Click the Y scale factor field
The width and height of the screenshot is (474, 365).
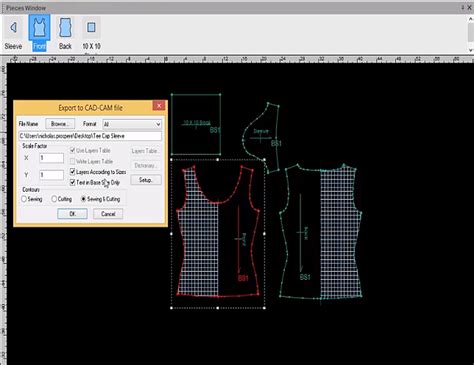click(51, 175)
